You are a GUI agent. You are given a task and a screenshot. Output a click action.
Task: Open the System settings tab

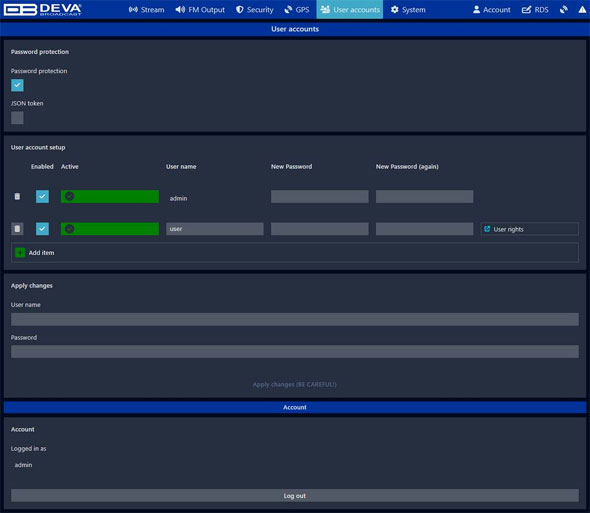(x=408, y=9)
